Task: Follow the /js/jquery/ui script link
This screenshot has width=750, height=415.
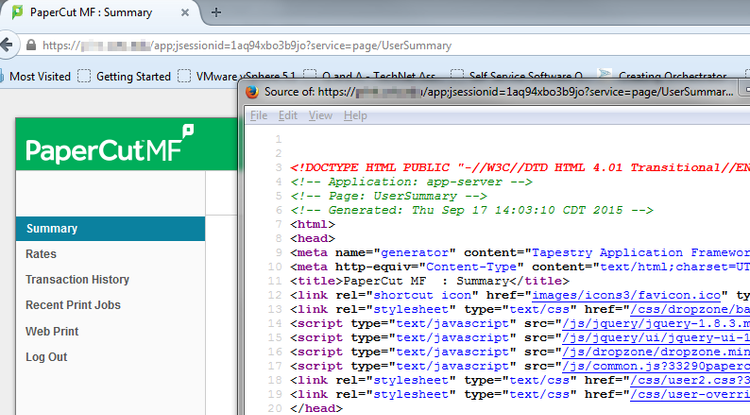Action: [656, 338]
